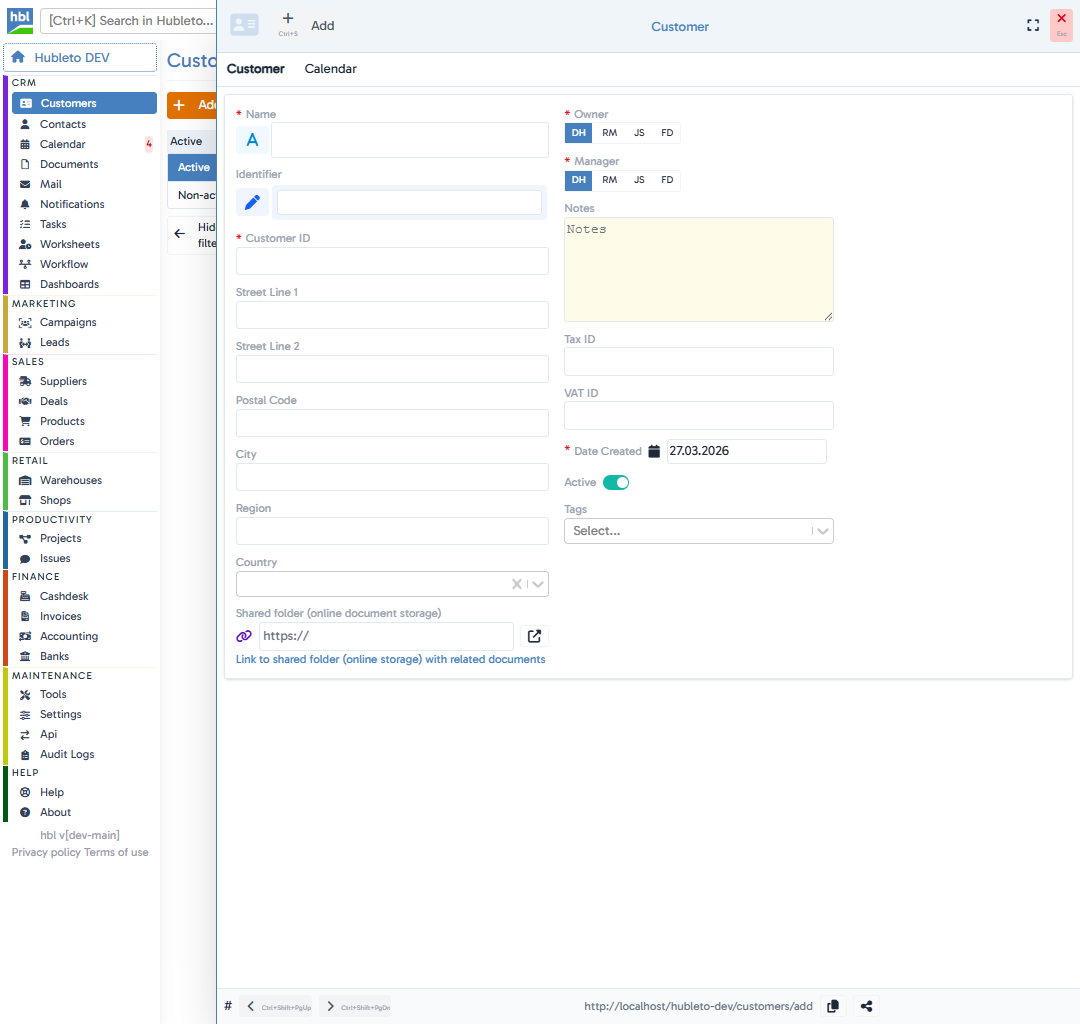Image resolution: width=1080 pixels, height=1024 pixels.
Task: Go to next record arrow
Action: tap(331, 1006)
